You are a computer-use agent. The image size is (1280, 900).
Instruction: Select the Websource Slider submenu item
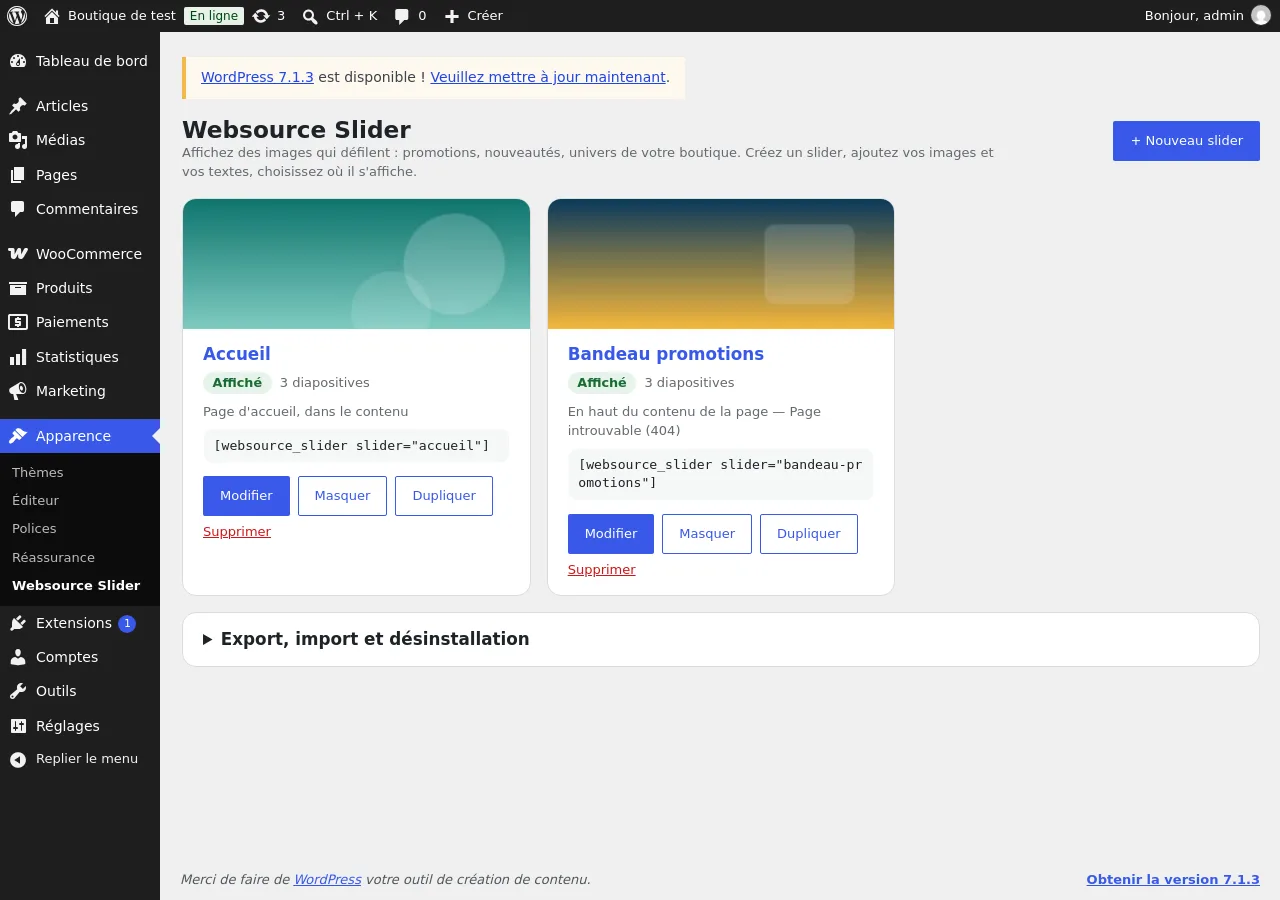pyautogui.click(x=76, y=585)
